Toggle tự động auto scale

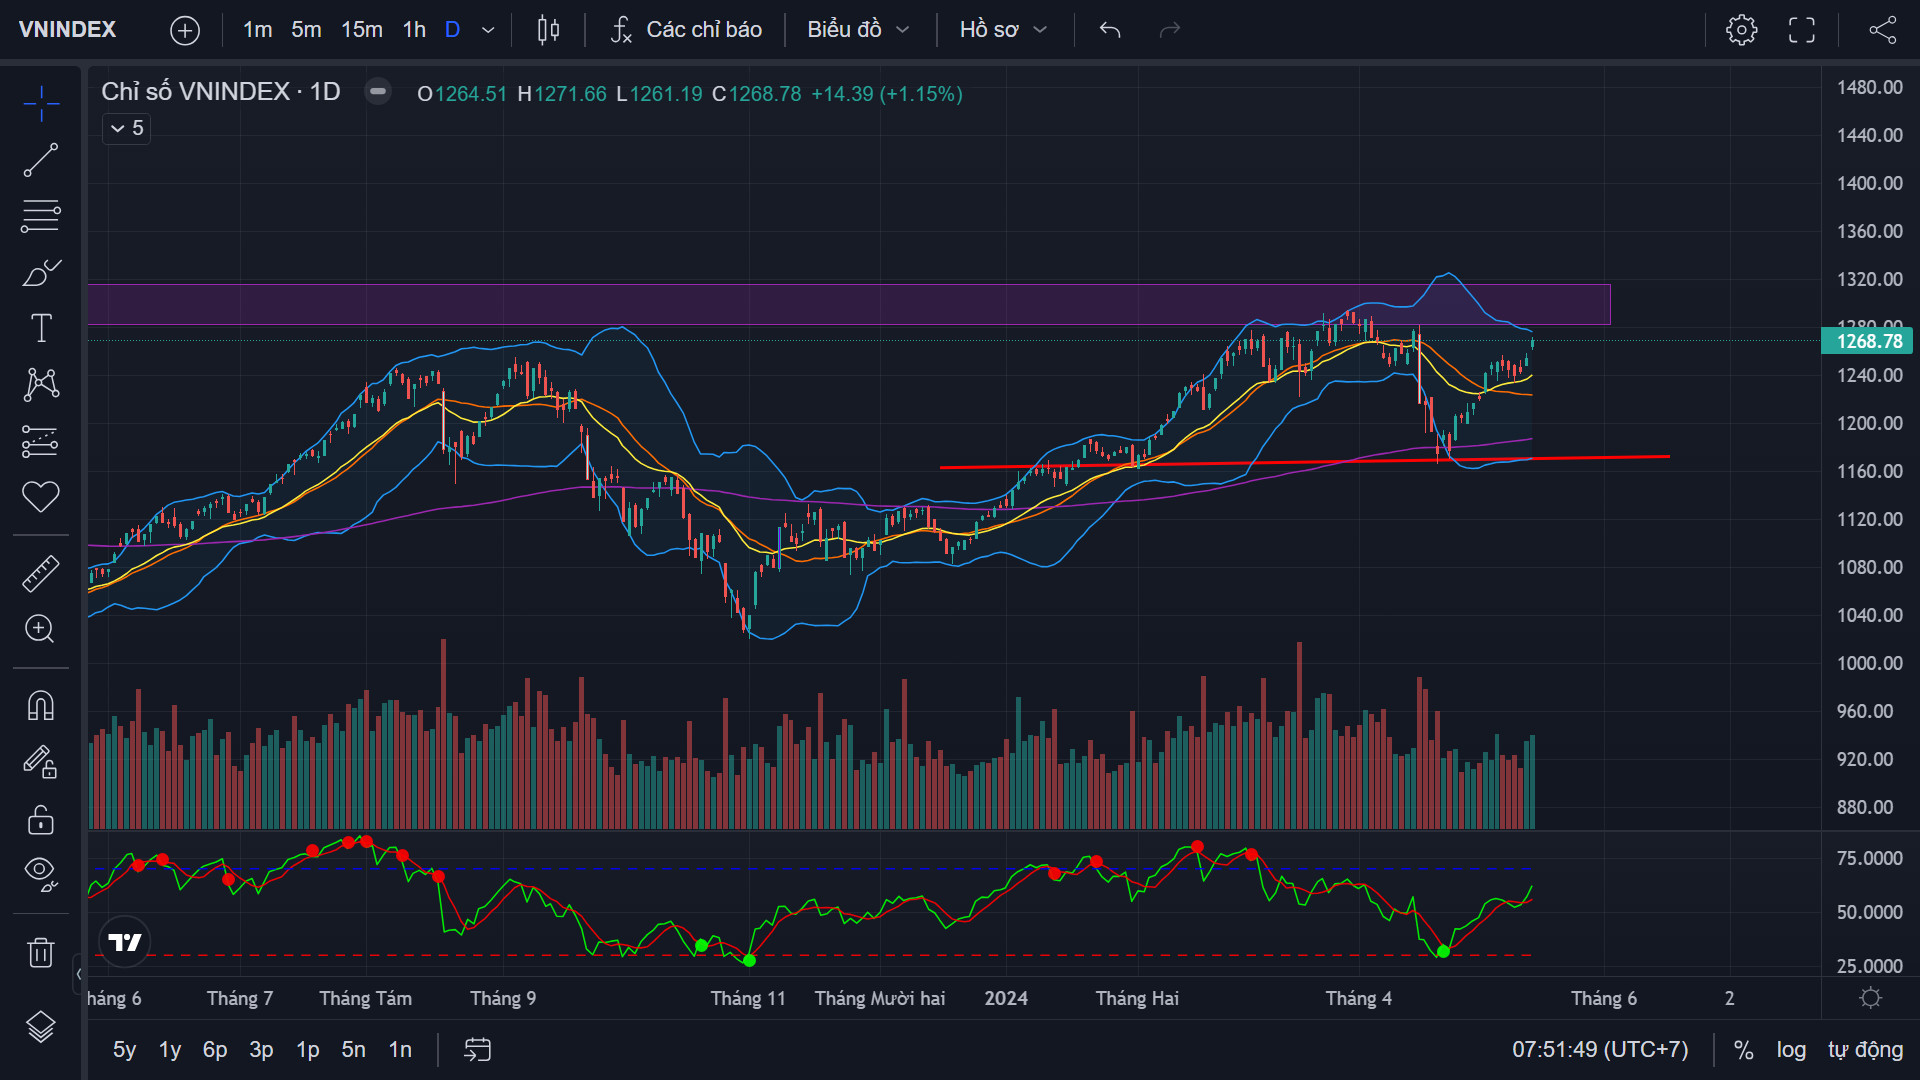(1866, 1050)
